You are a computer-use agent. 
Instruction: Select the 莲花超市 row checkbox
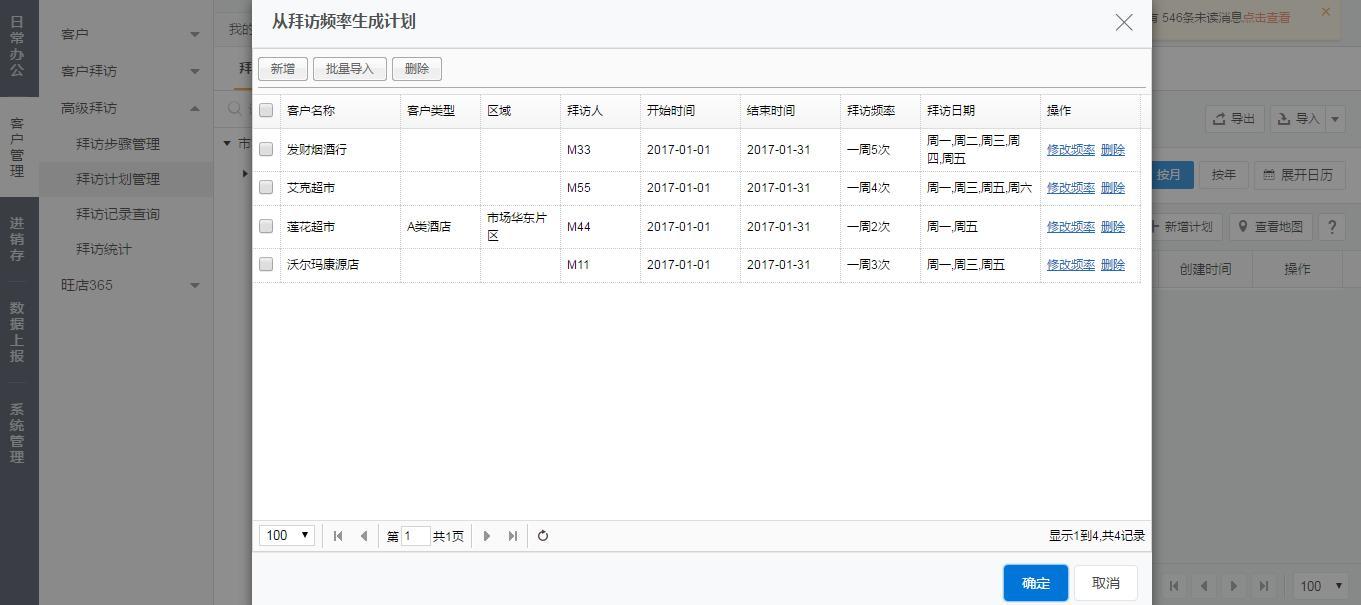266,226
